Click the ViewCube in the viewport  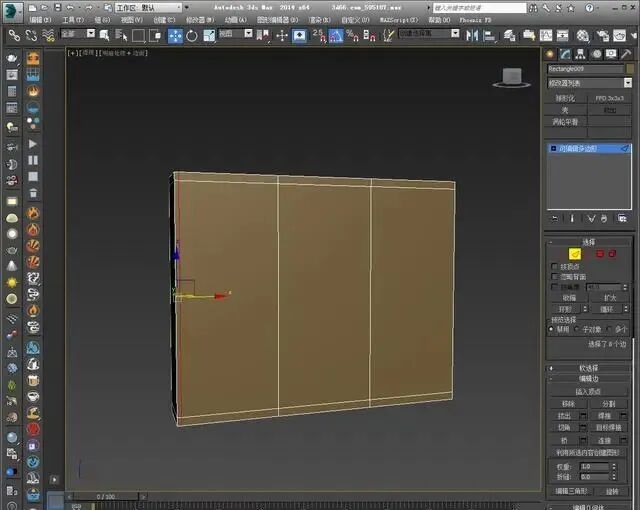pos(512,78)
